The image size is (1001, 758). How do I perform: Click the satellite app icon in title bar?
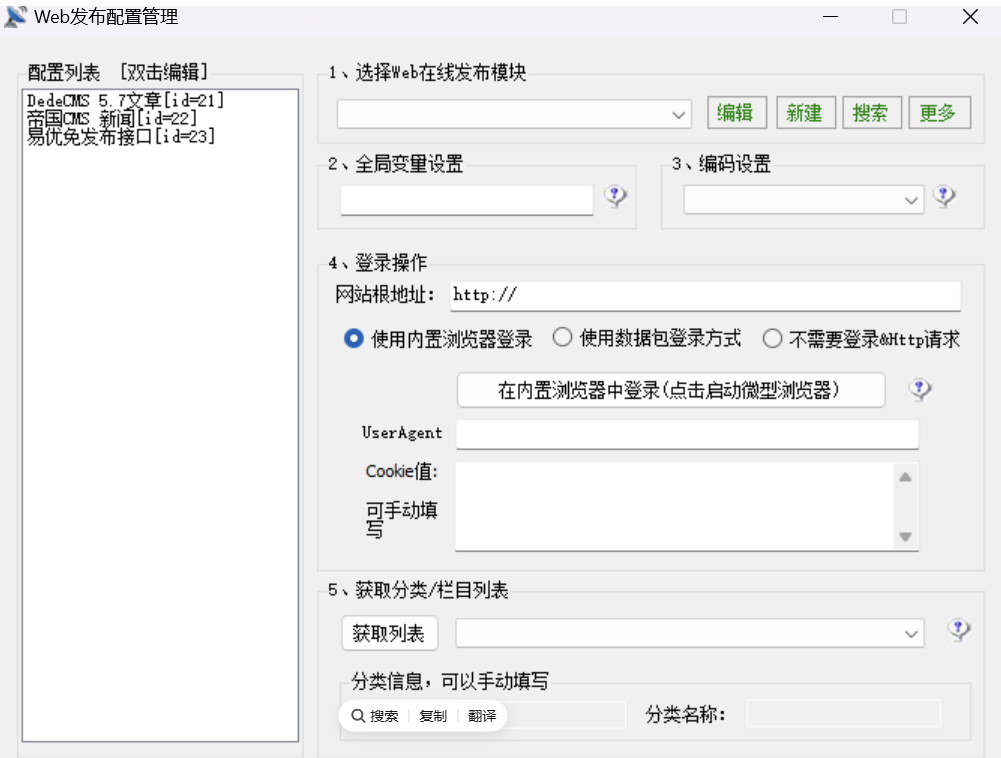[x=16, y=16]
